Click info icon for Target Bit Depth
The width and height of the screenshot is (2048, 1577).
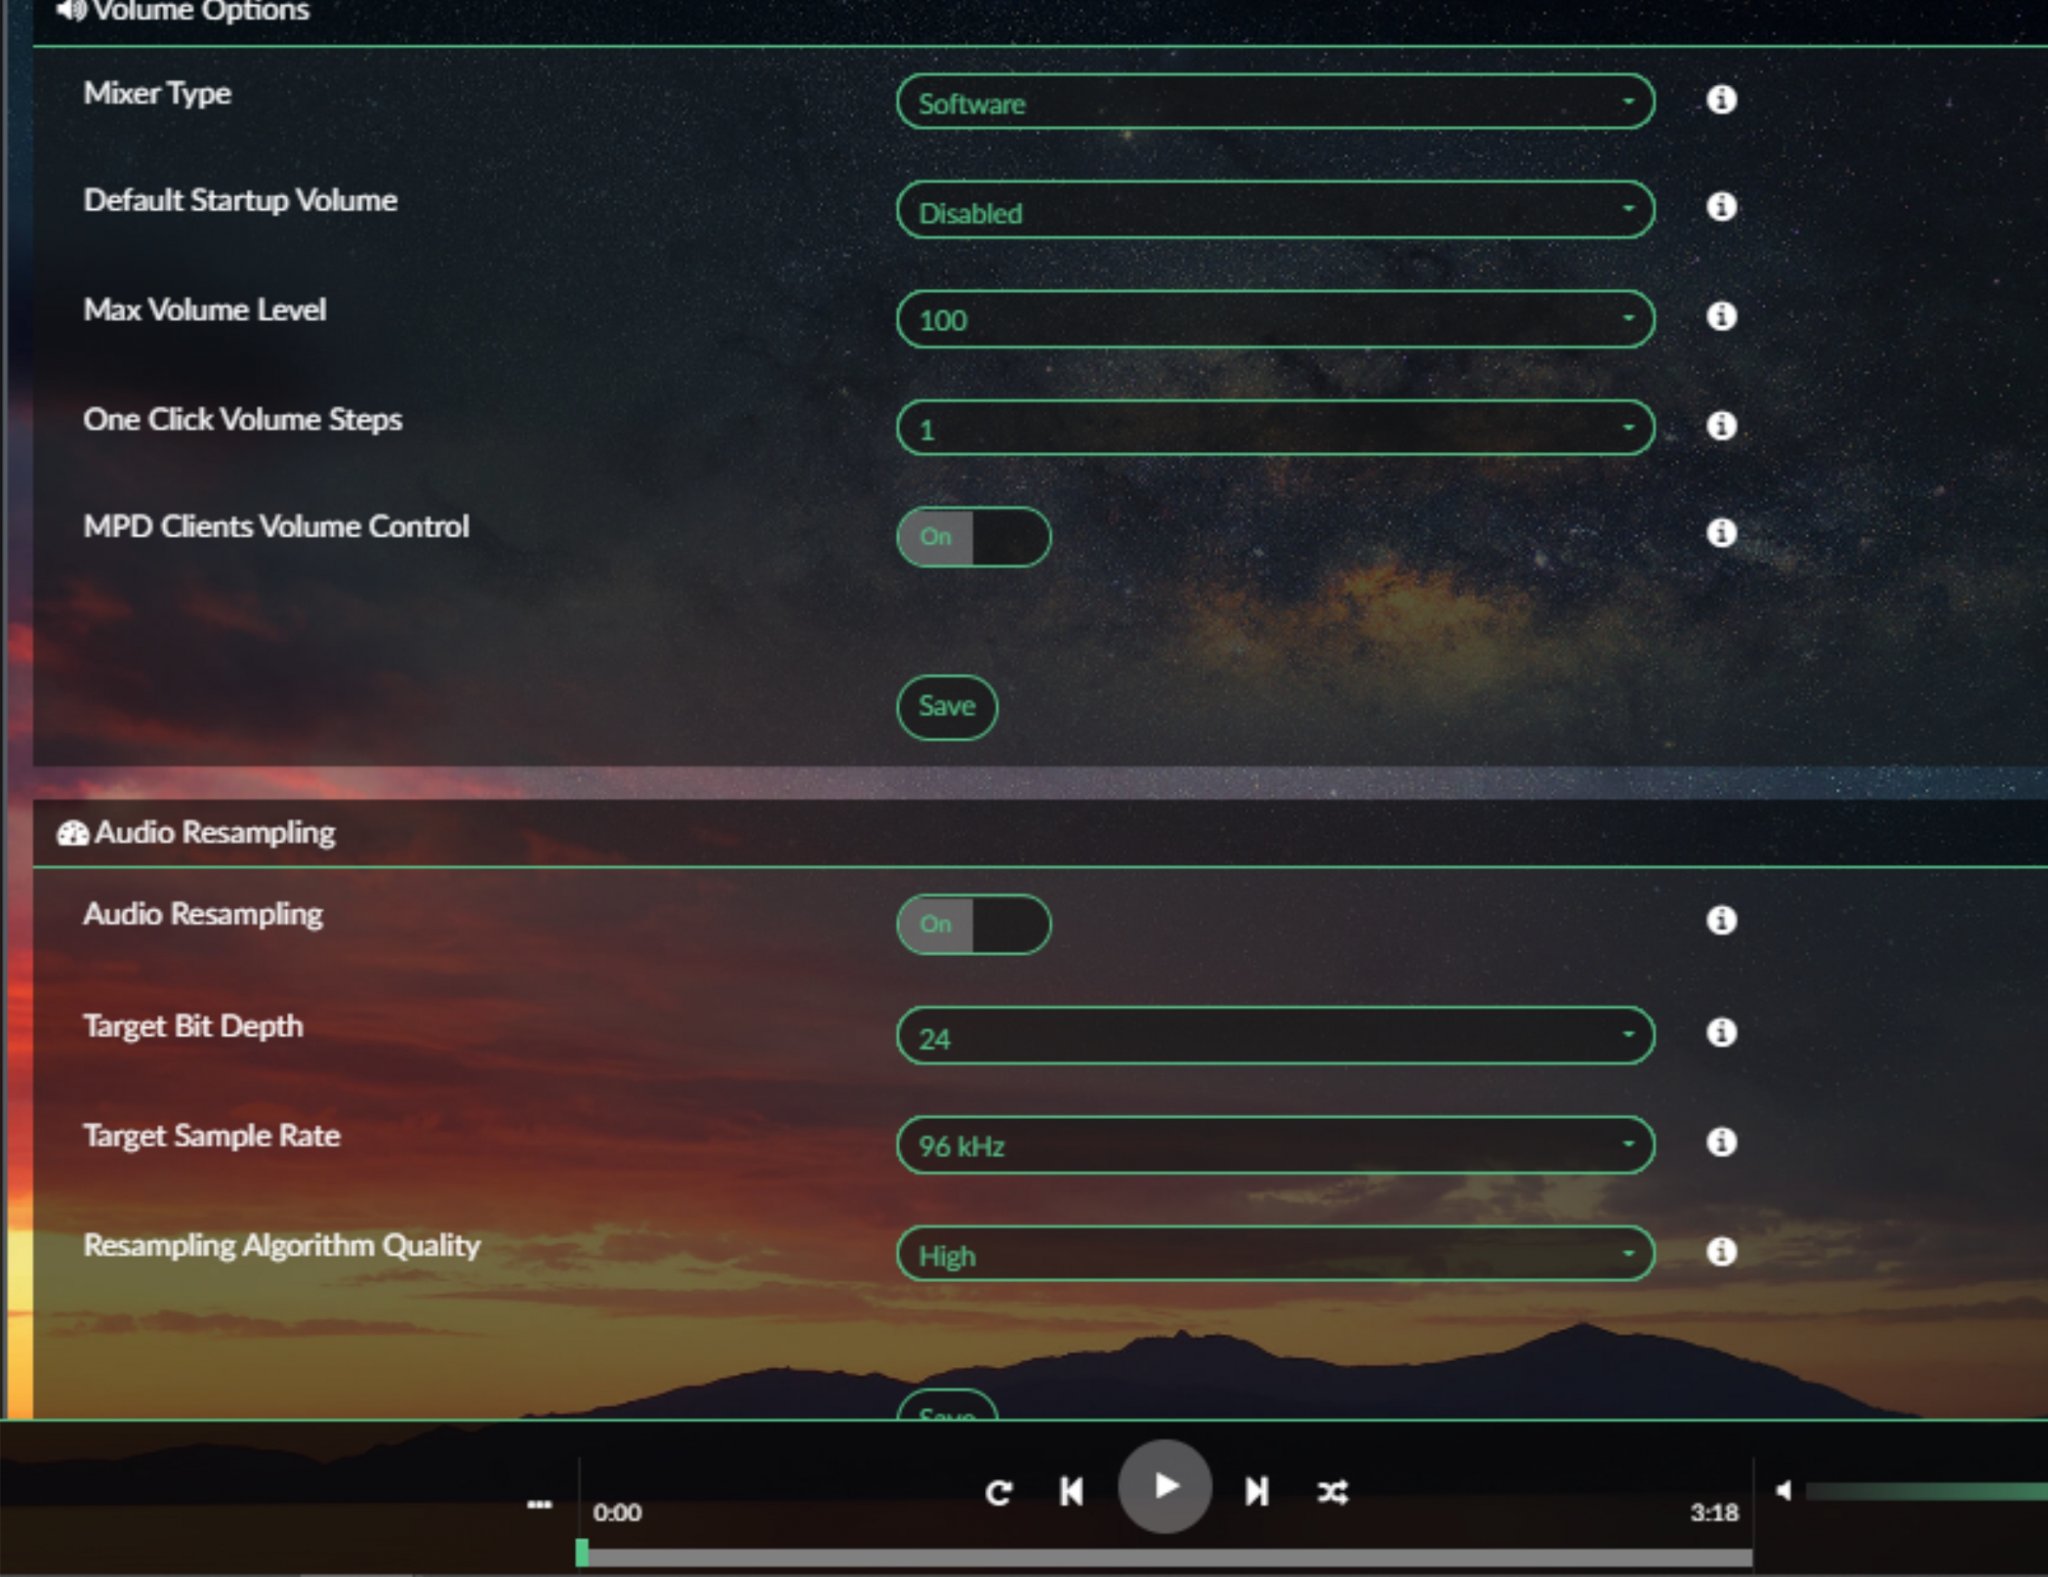pos(1721,1032)
